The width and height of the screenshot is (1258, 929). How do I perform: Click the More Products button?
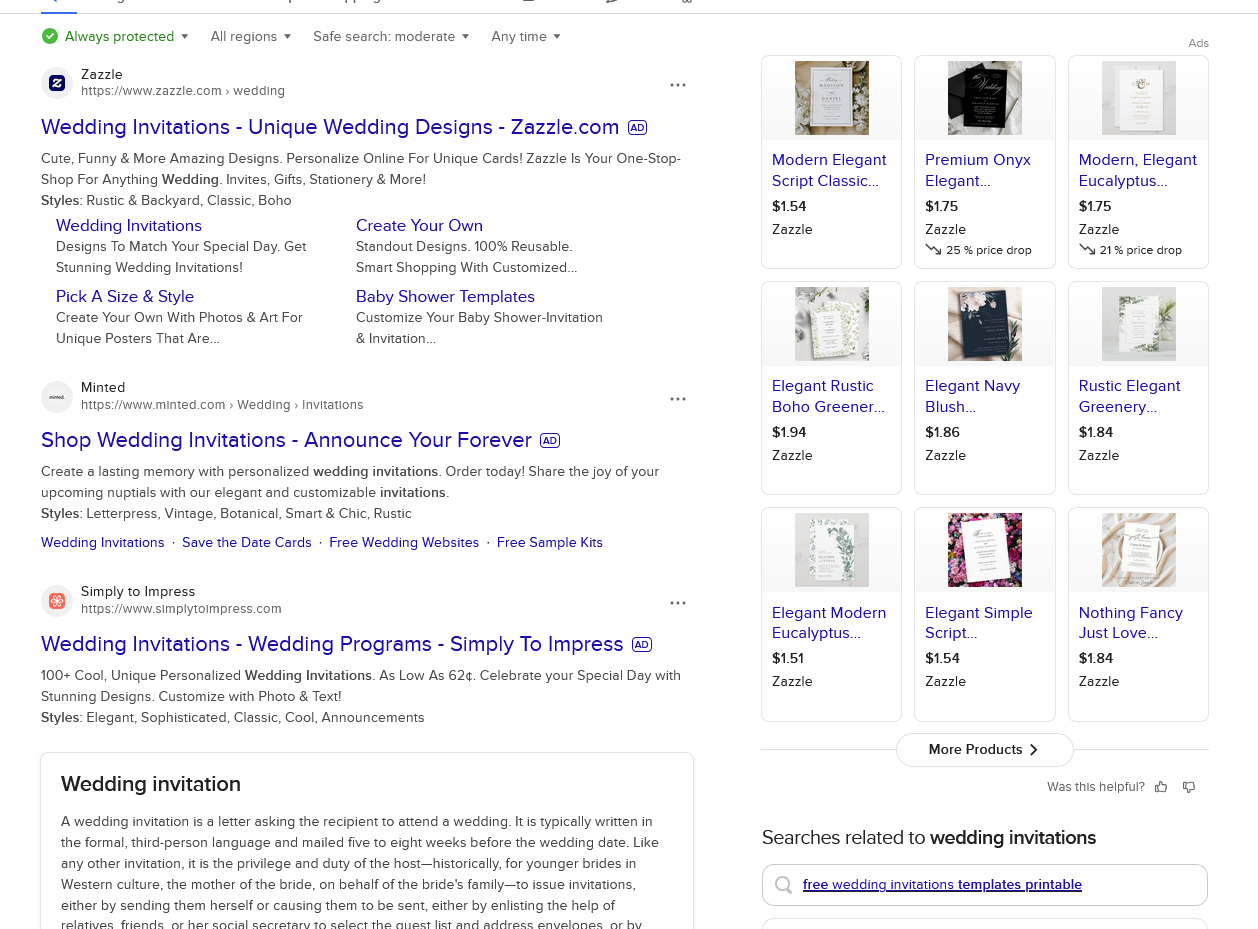pos(984,750)
